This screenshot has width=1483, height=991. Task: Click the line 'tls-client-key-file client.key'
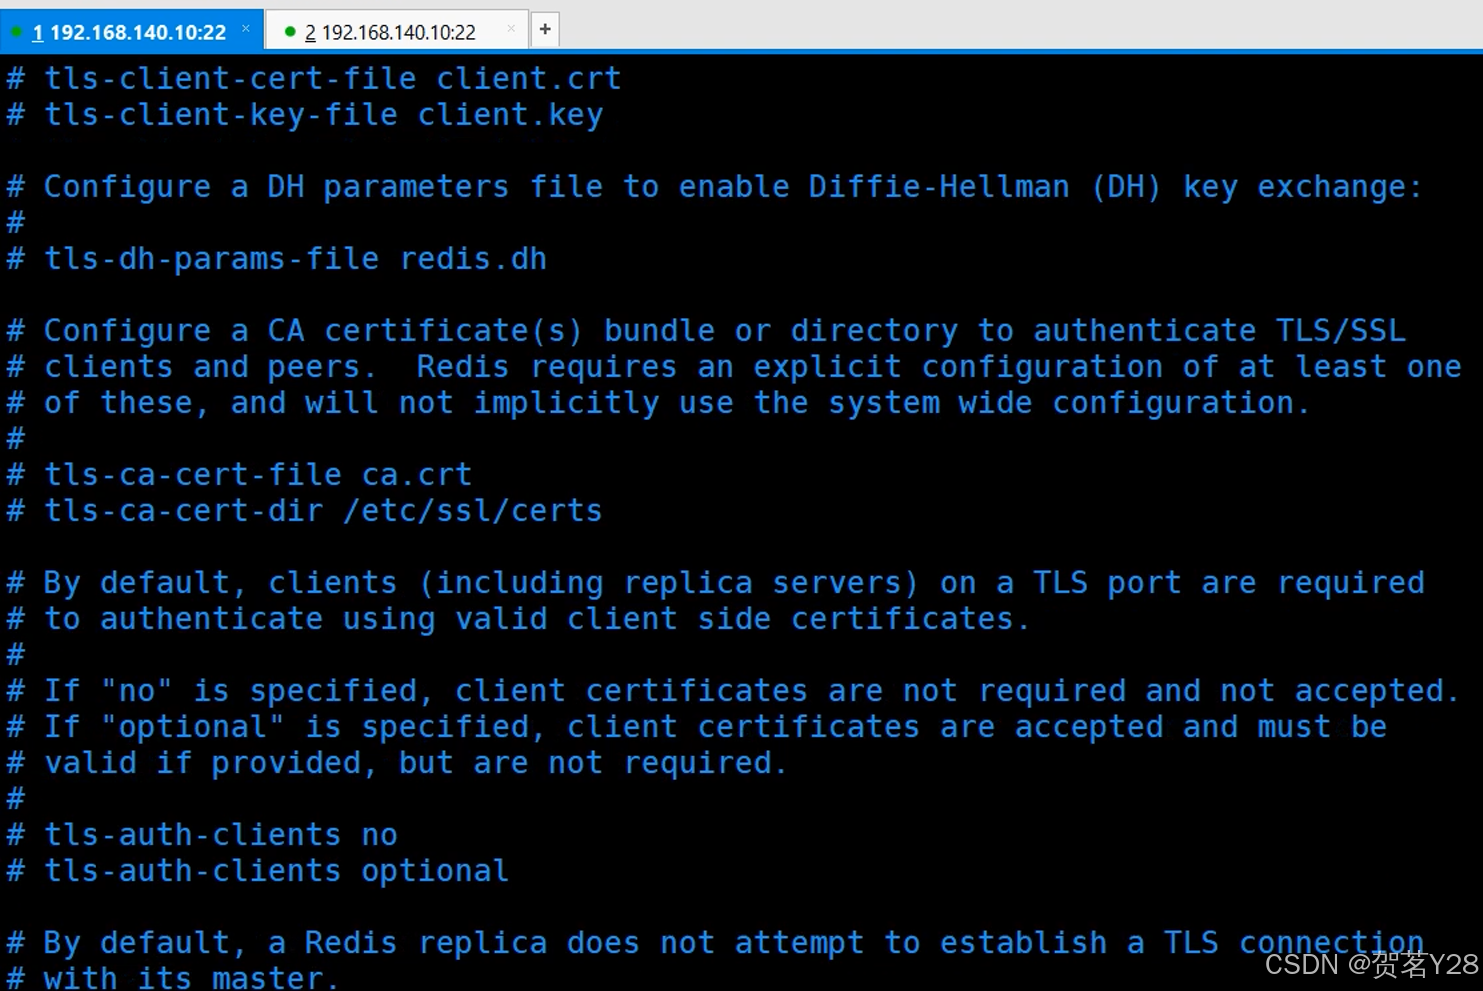[x=323, y=115]
